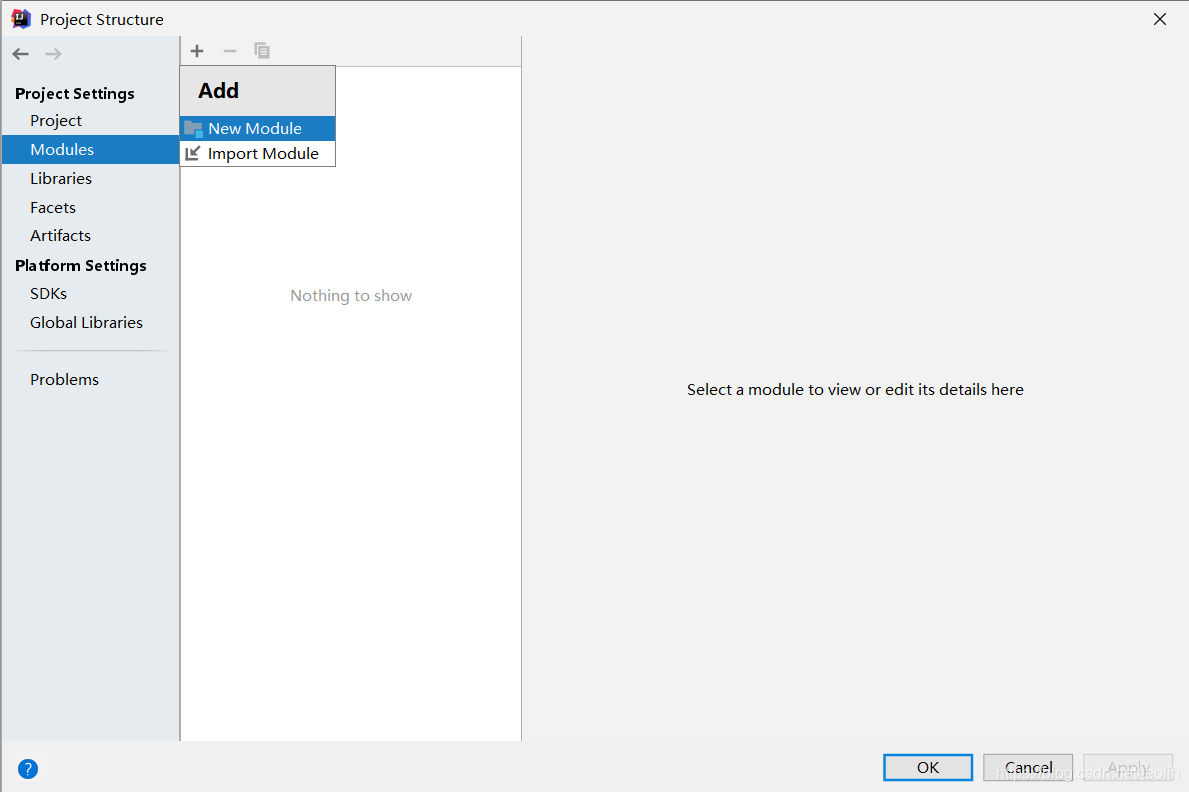1189x792 pixels.
Task: Select New Module from the Add popup
Action: pyautogui.click(x=254, y=128)
